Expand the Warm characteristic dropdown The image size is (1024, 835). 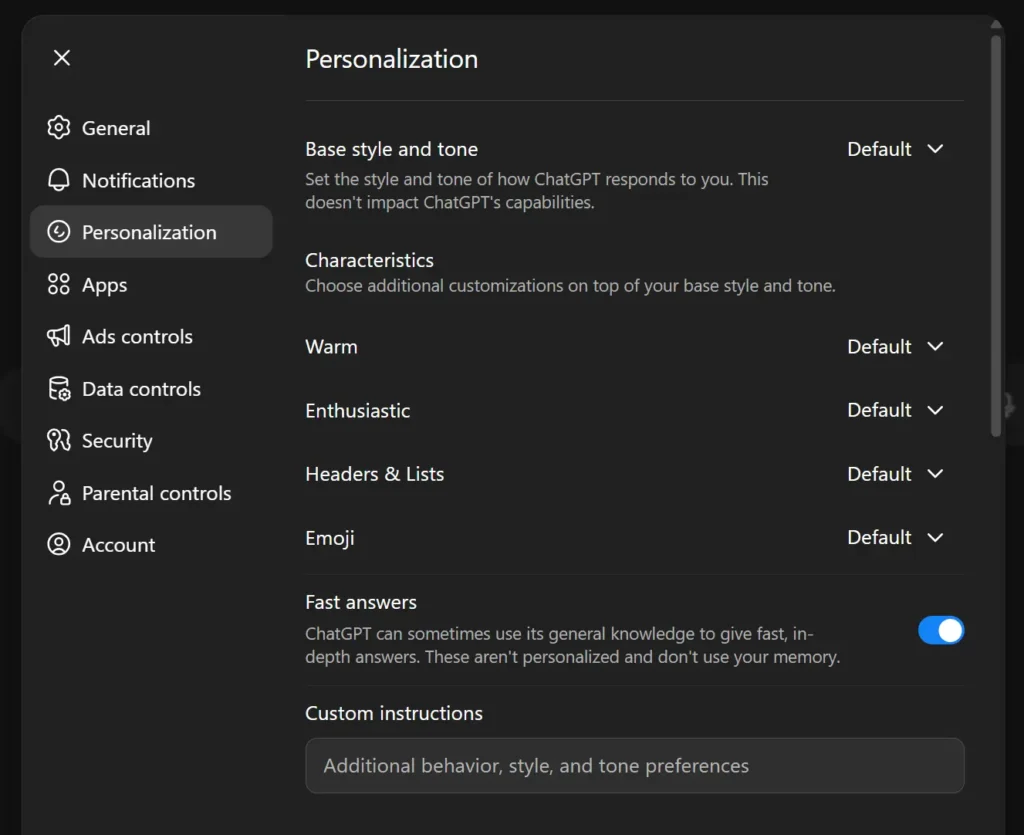click(x=895, y=346)
